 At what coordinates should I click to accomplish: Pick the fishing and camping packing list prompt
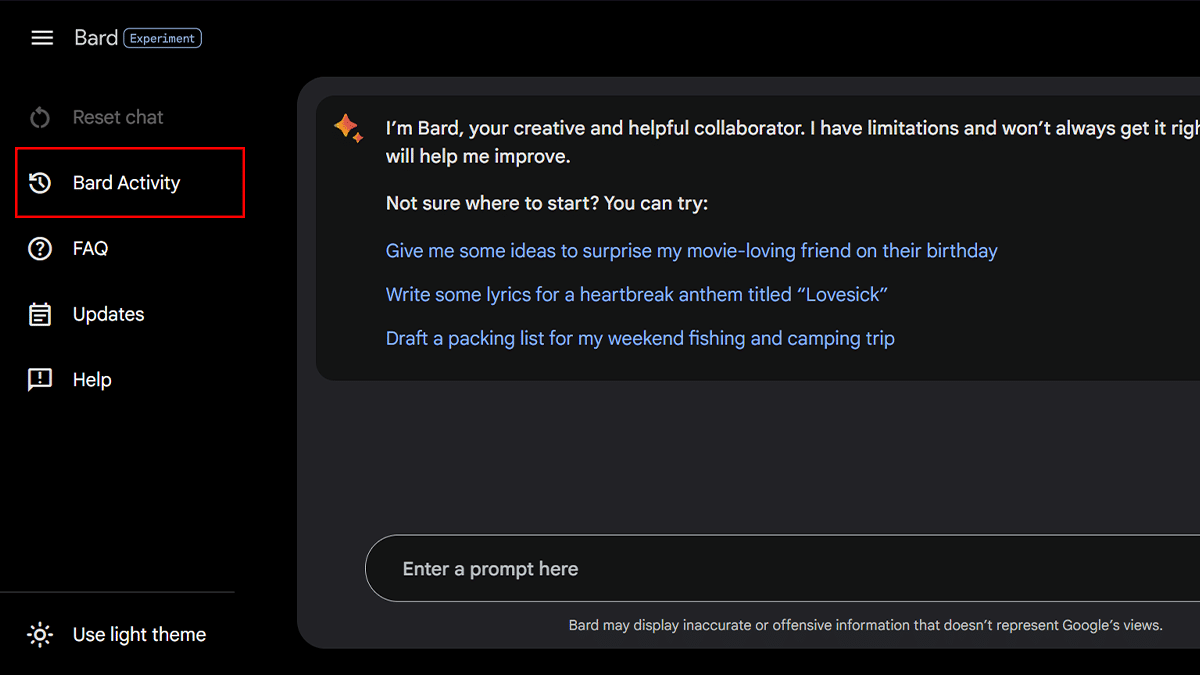(640, 339)
